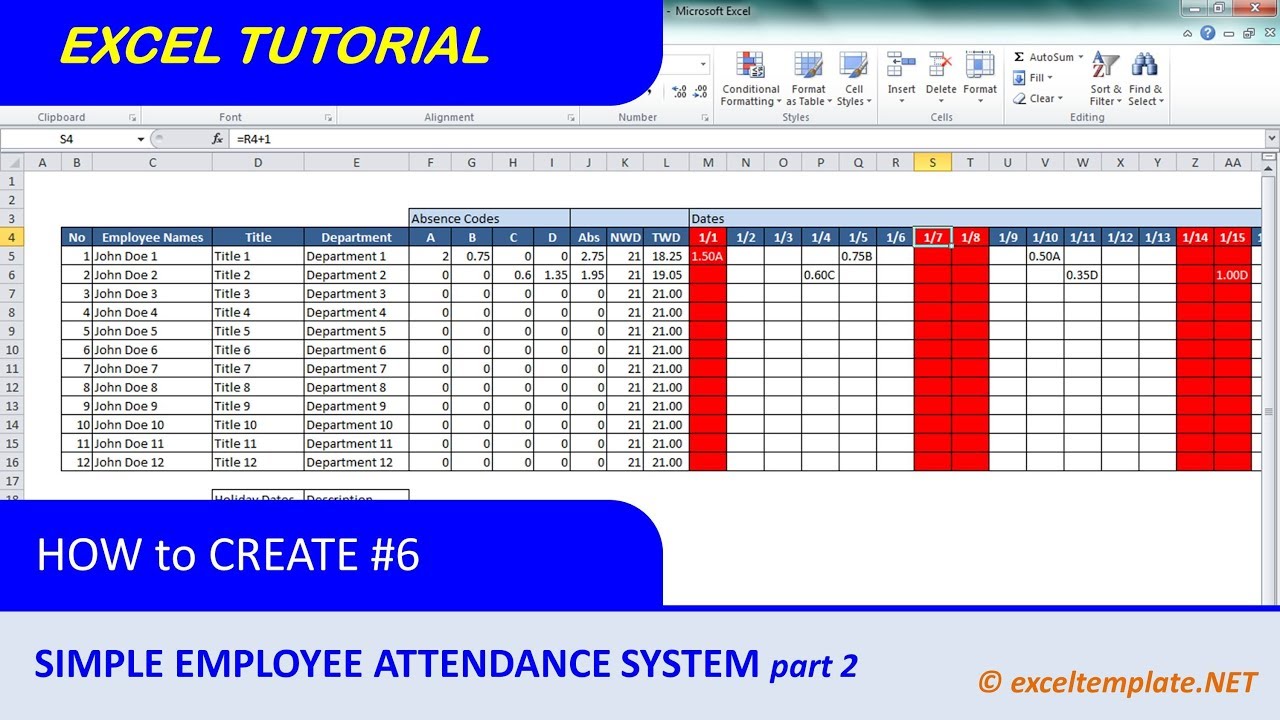Select the 'TWD' header cell
Viewport: 1280px width, 720px height.
[x=666, y=237]
